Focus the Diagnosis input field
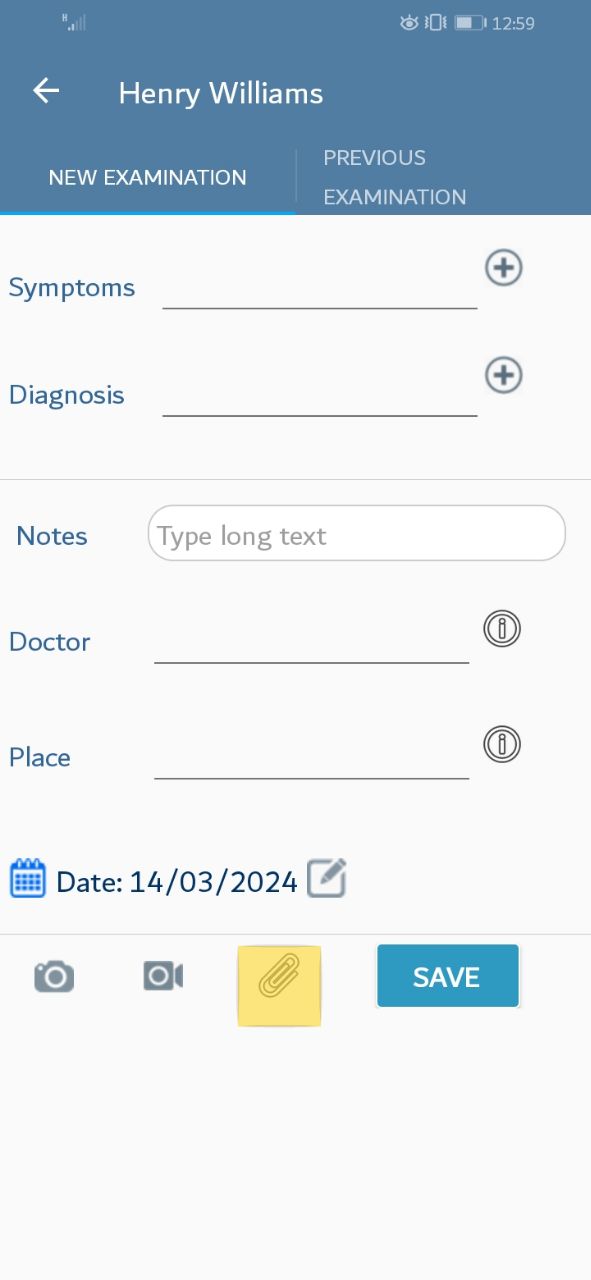The height and width of the screenshot is (1280, 591). 320,395
